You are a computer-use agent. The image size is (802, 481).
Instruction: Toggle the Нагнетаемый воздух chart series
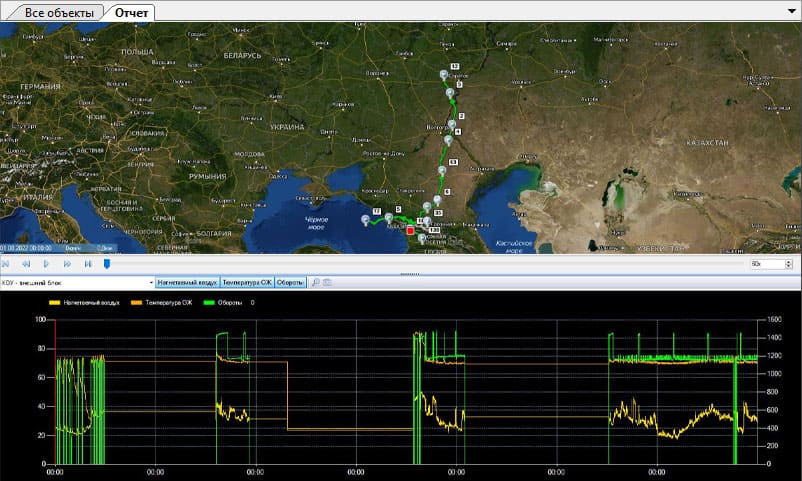187,283
